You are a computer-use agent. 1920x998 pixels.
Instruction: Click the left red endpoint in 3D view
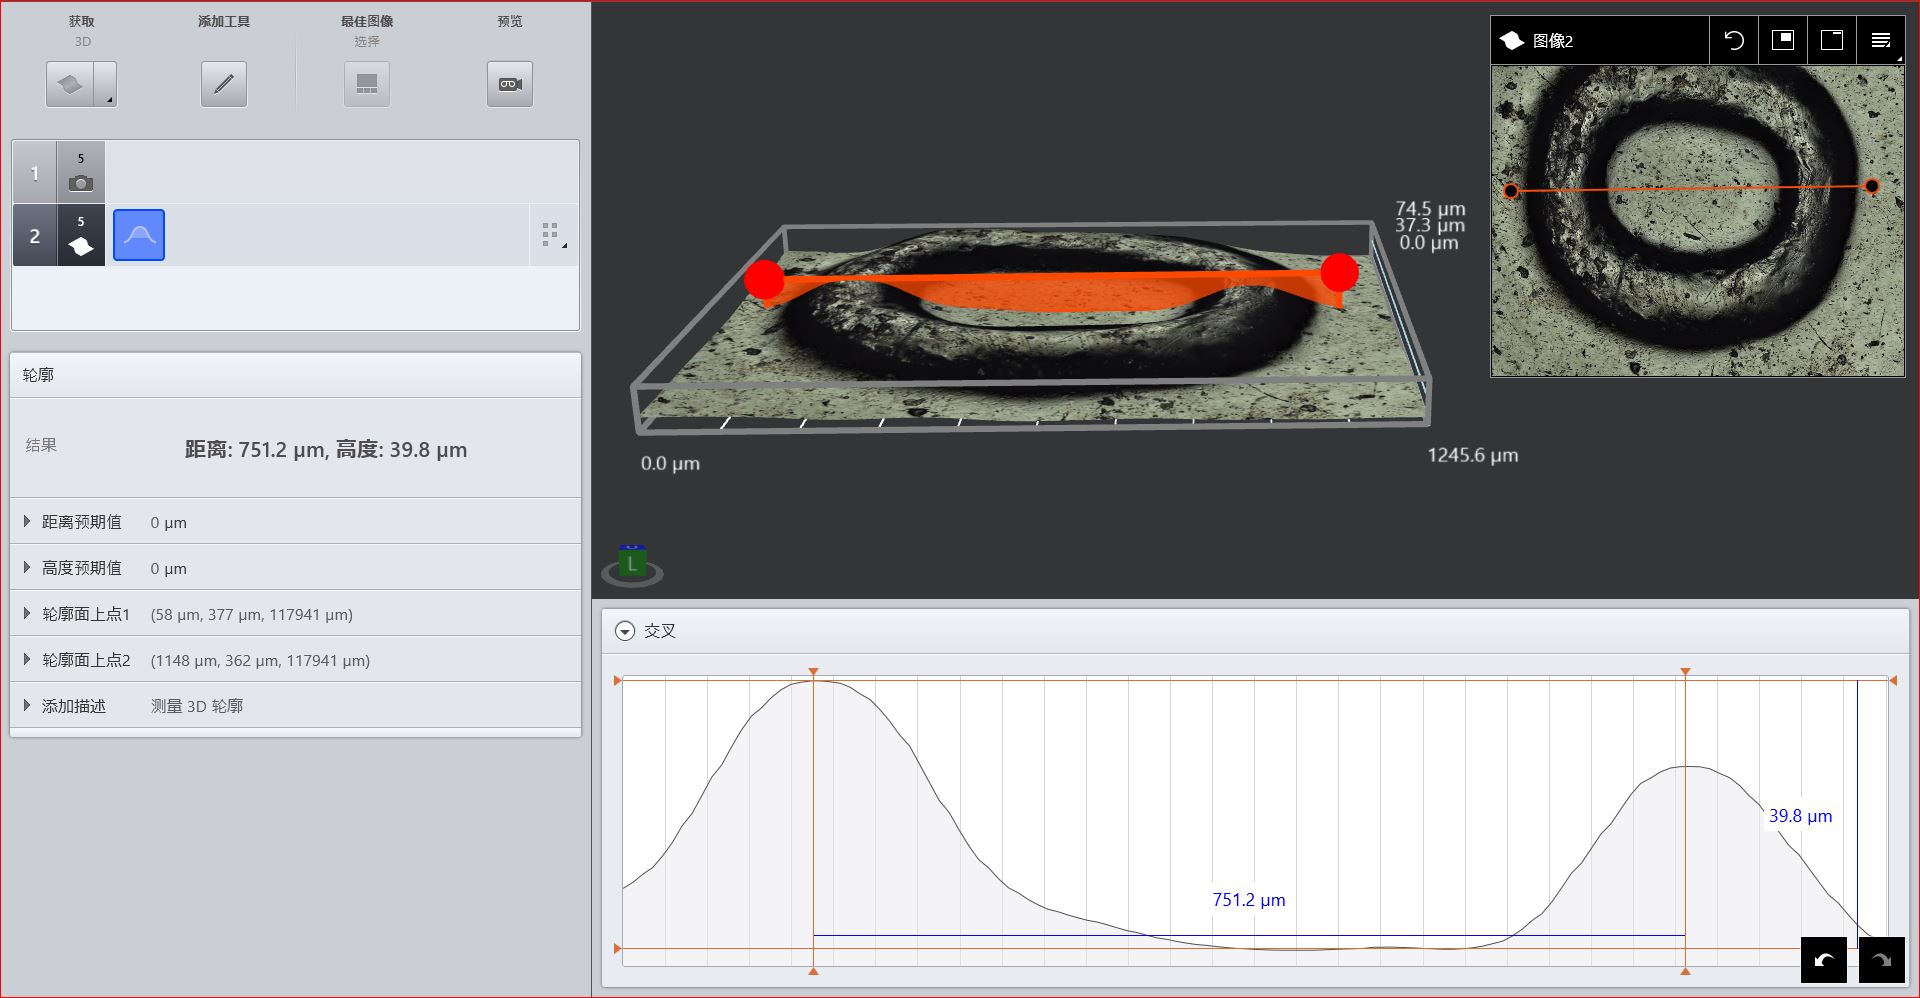765,279
